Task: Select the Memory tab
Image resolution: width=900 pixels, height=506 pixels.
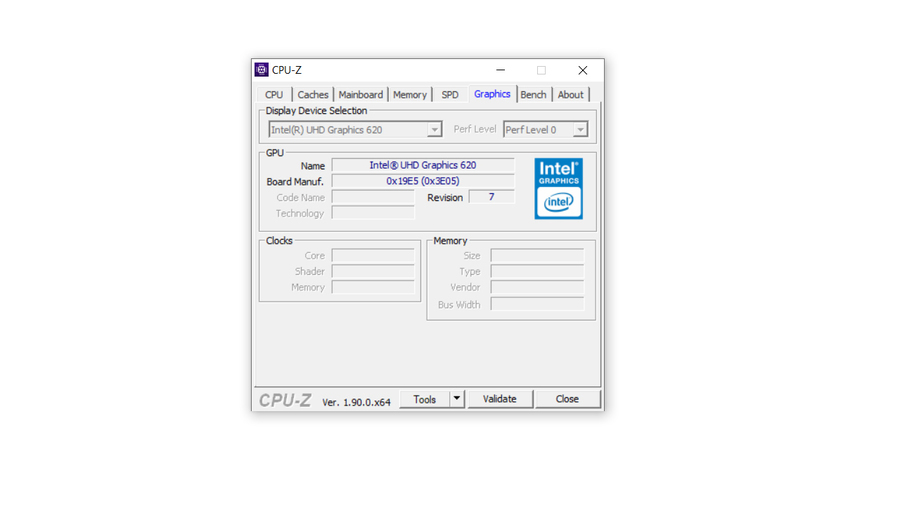Action: 410,95
